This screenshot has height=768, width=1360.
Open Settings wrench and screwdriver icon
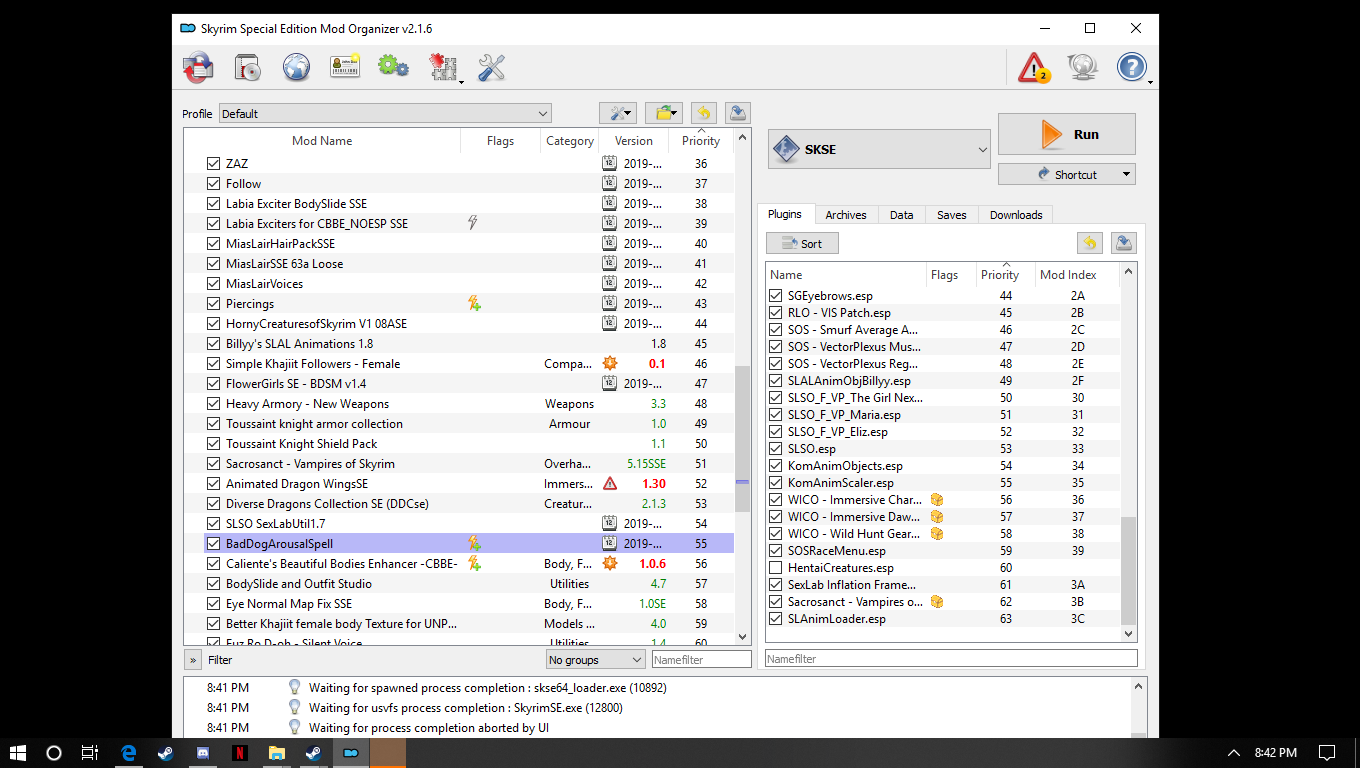pos(491,68)
